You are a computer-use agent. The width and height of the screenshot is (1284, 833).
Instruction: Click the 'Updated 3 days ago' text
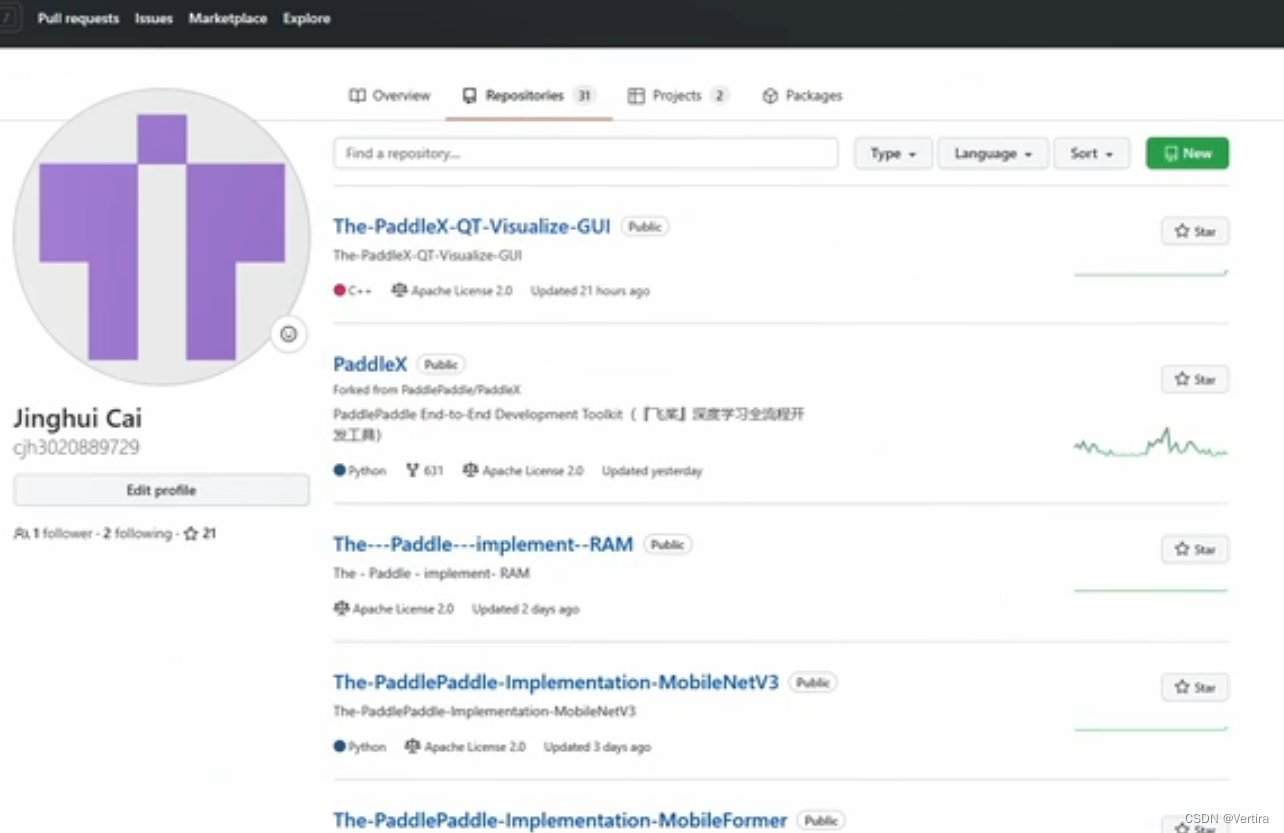pyautogui.click(x=597, y=747)
